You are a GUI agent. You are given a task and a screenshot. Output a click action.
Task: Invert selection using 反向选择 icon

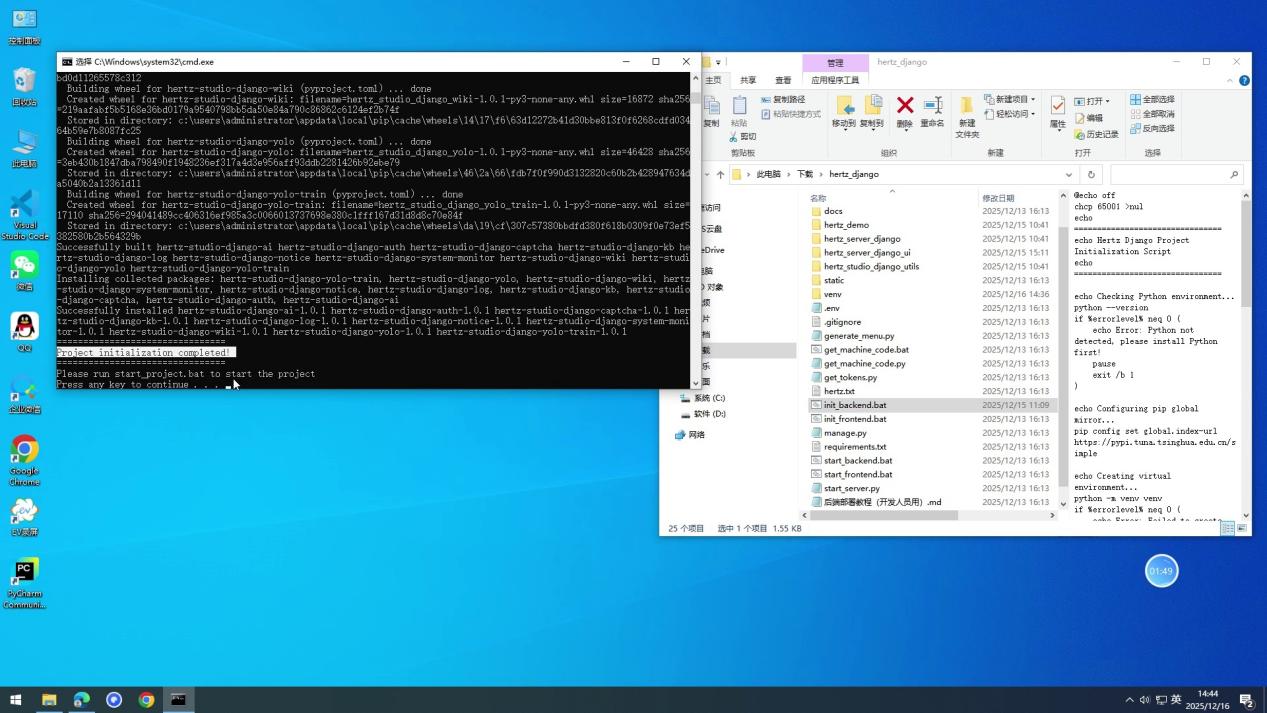[x=1155, y=131]
